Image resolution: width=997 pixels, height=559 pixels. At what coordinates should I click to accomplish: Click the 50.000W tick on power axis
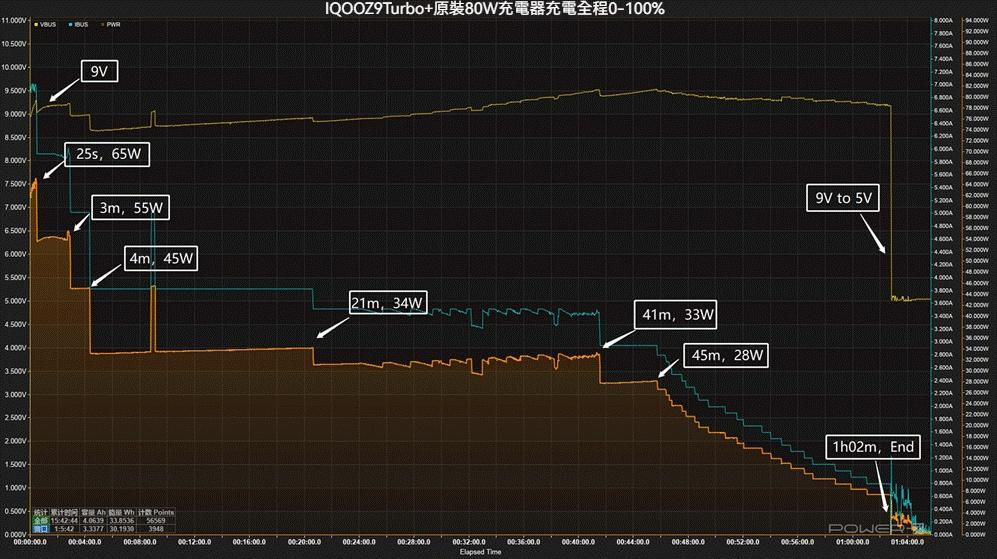point(977,261)
